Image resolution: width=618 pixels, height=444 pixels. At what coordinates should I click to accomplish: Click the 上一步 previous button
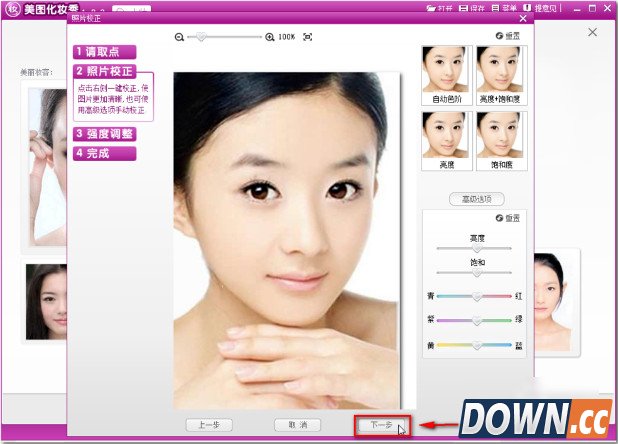point(210,425)
